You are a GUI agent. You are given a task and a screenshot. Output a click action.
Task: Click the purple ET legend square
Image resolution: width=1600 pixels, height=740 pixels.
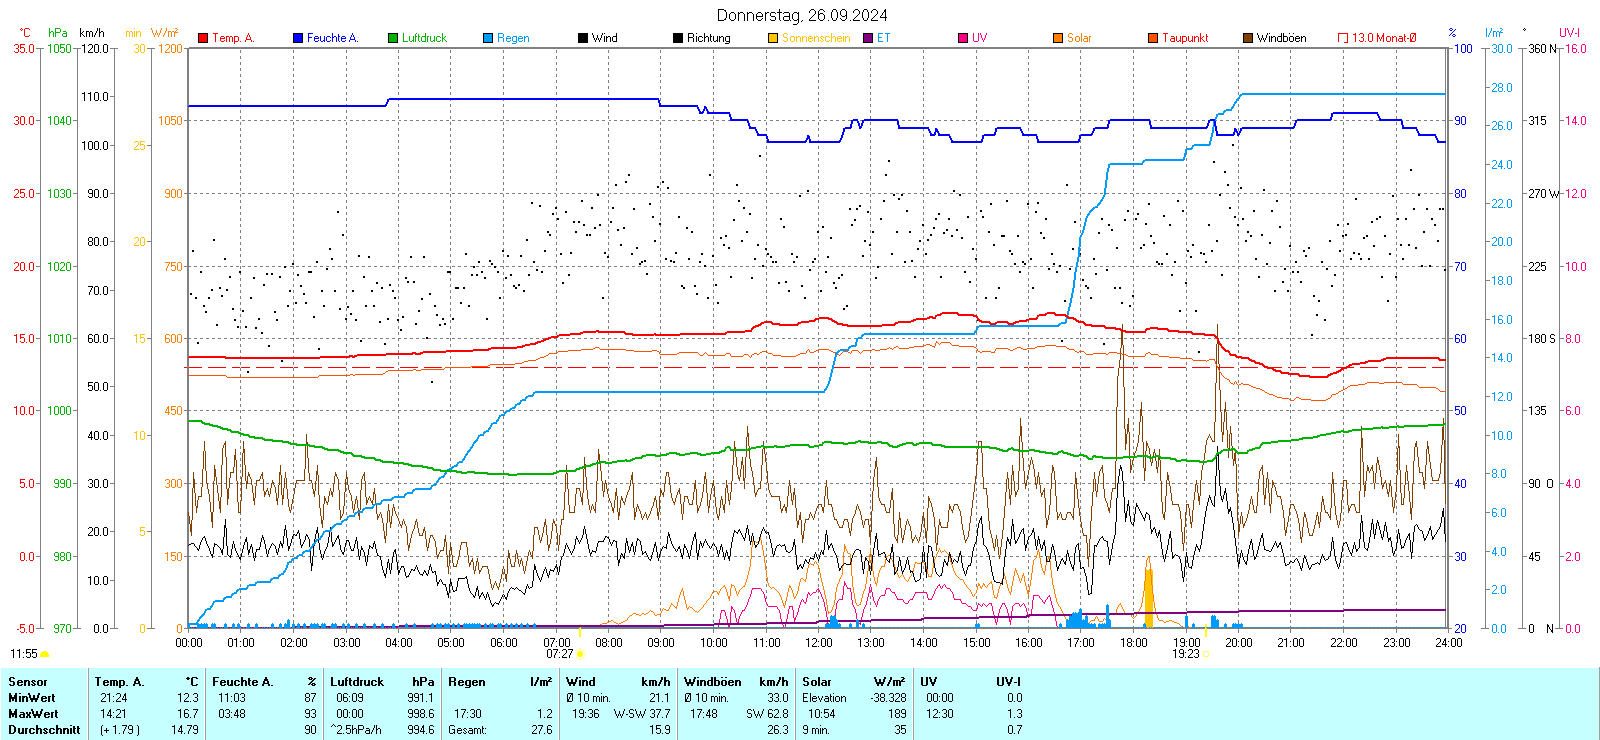[x=868, y=38]
